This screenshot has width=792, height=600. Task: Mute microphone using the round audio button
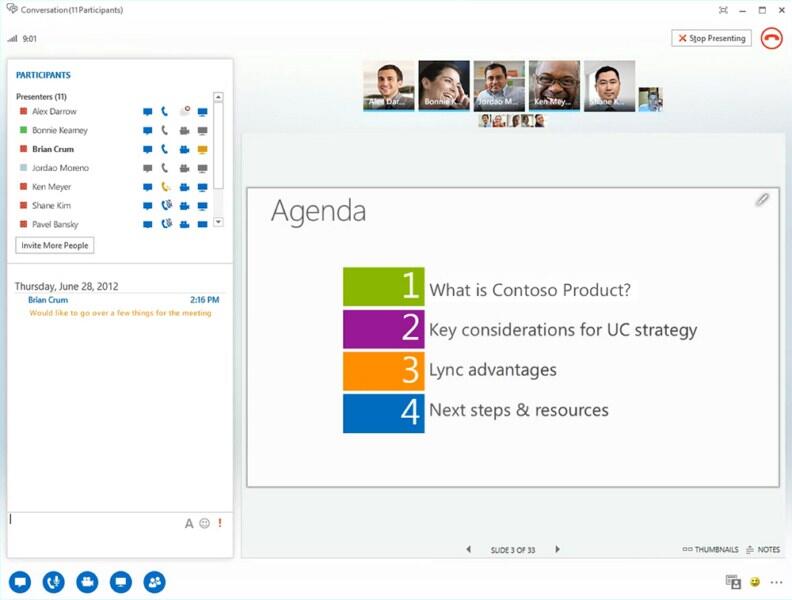tap(54, 582)
